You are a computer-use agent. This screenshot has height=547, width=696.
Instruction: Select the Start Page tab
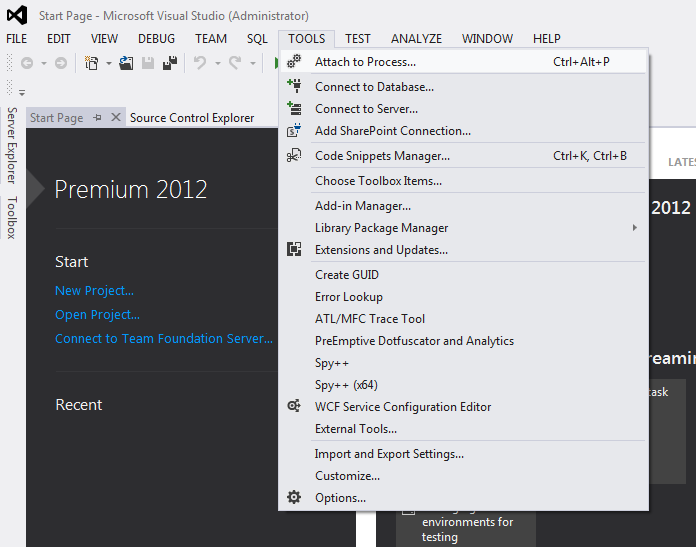[56, 118]
